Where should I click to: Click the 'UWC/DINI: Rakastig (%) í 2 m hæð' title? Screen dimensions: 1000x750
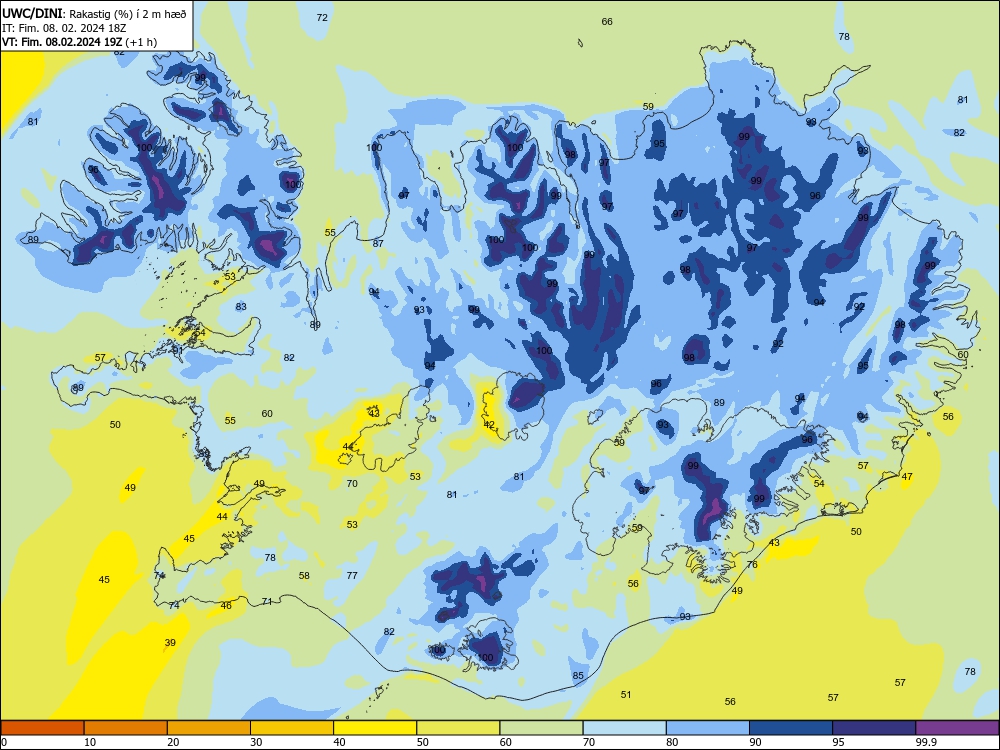coord(94,13)
